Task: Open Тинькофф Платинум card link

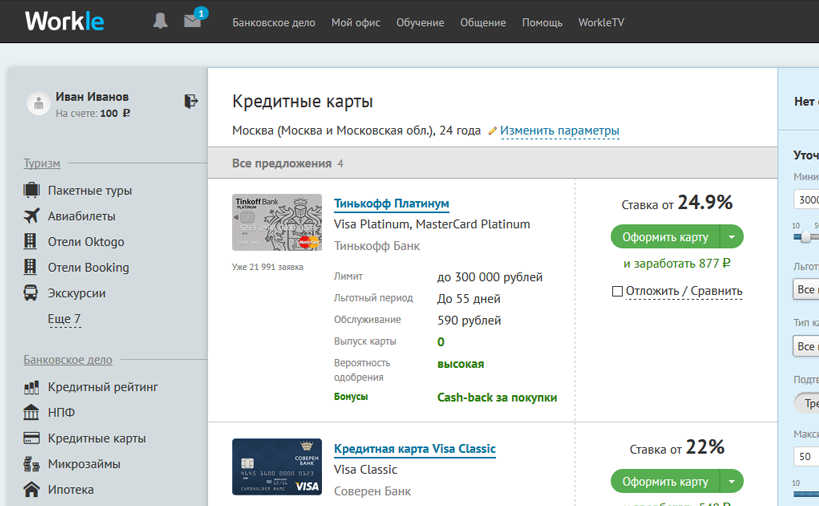Action: (x=391, y=203)
